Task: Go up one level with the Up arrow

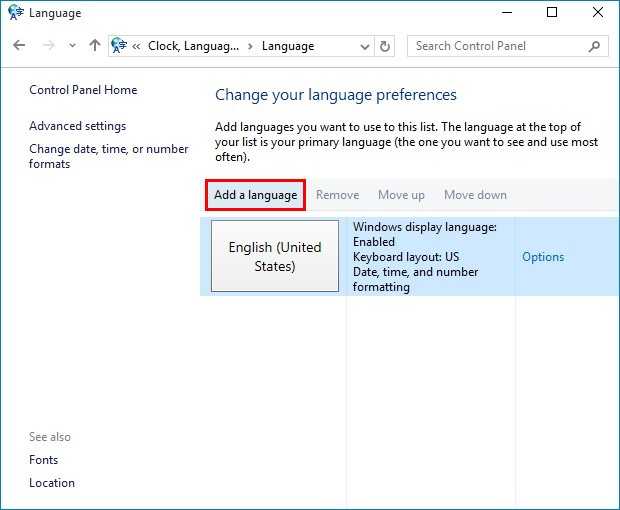Action: point(95,45)
